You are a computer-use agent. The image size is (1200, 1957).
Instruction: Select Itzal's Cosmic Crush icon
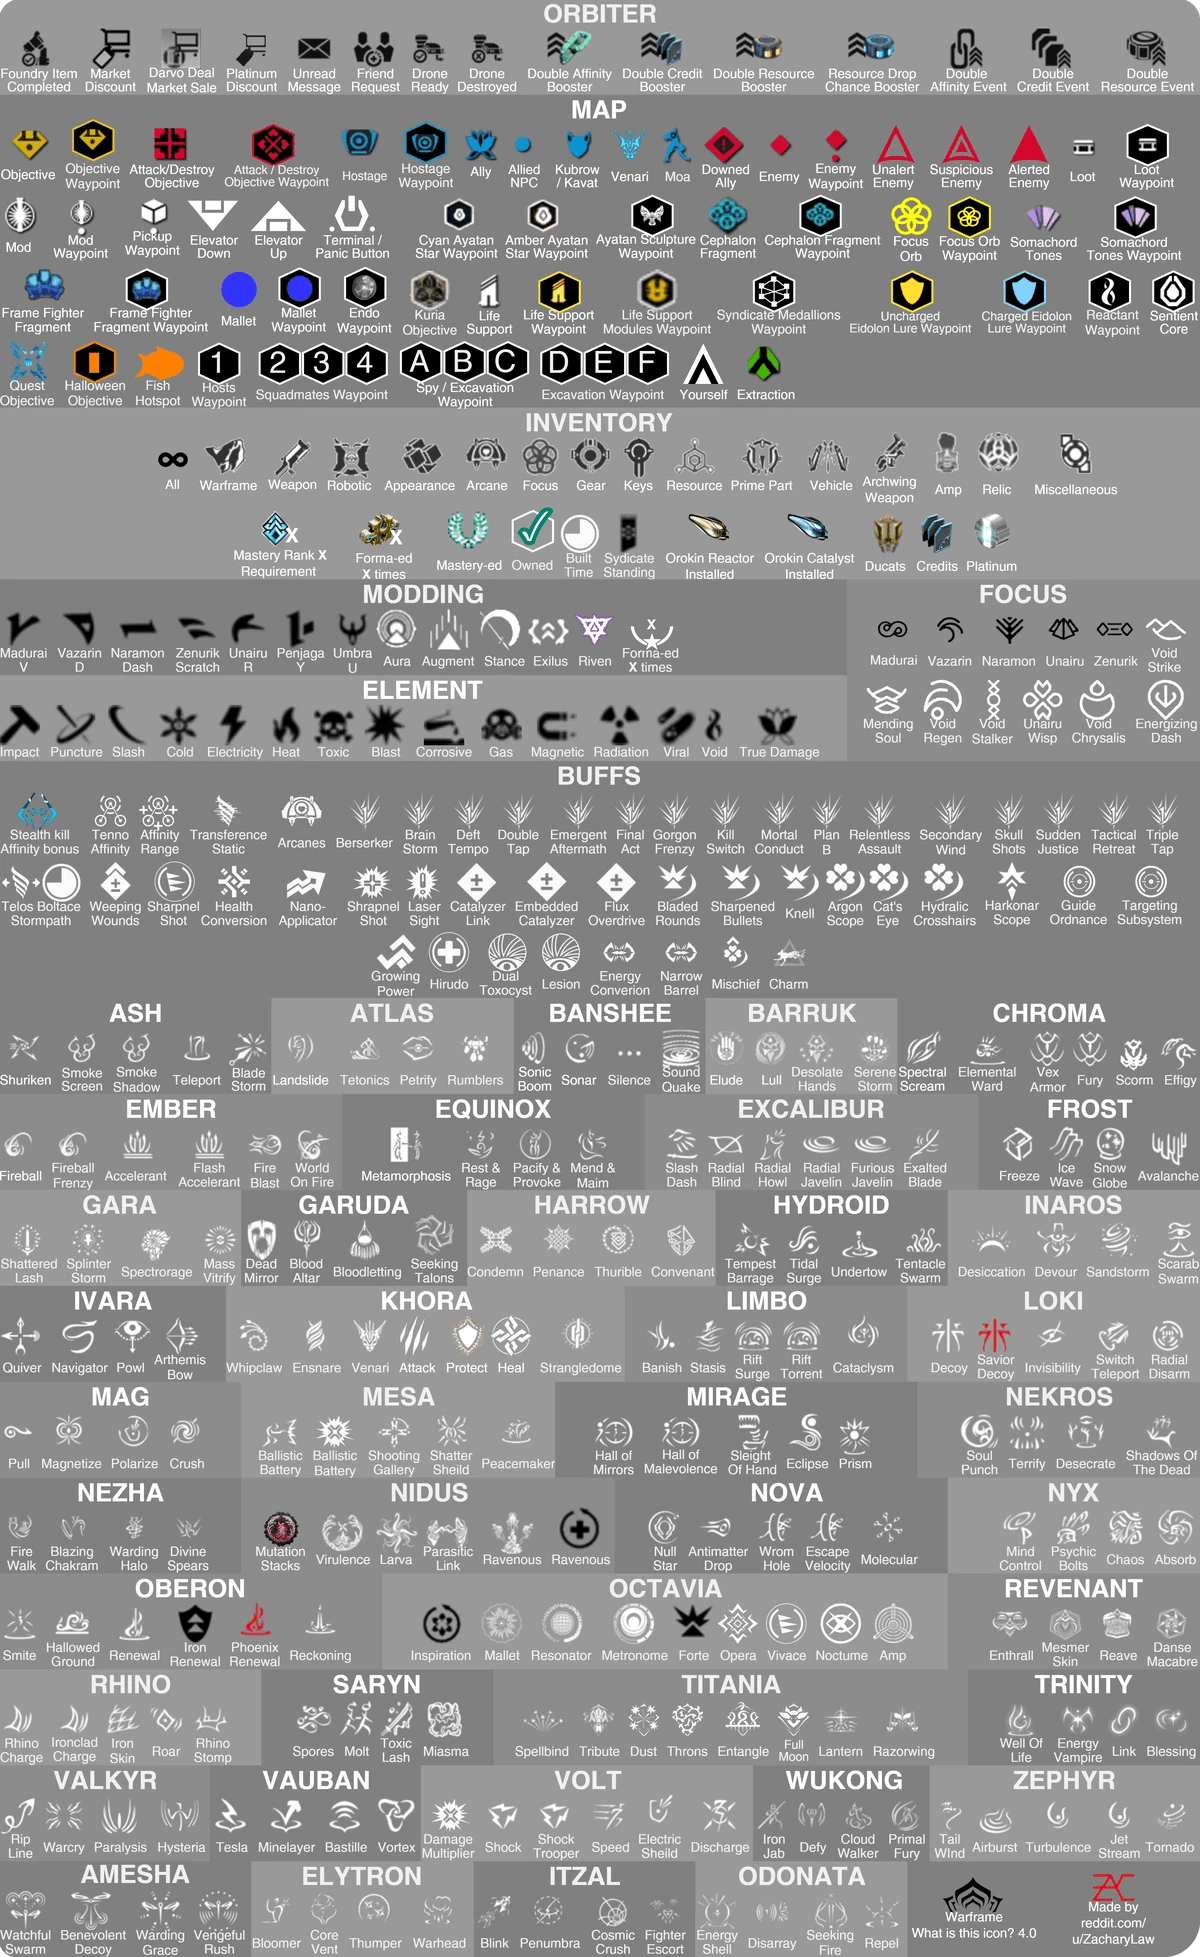pyautogui.click(x=612, y=1913)
